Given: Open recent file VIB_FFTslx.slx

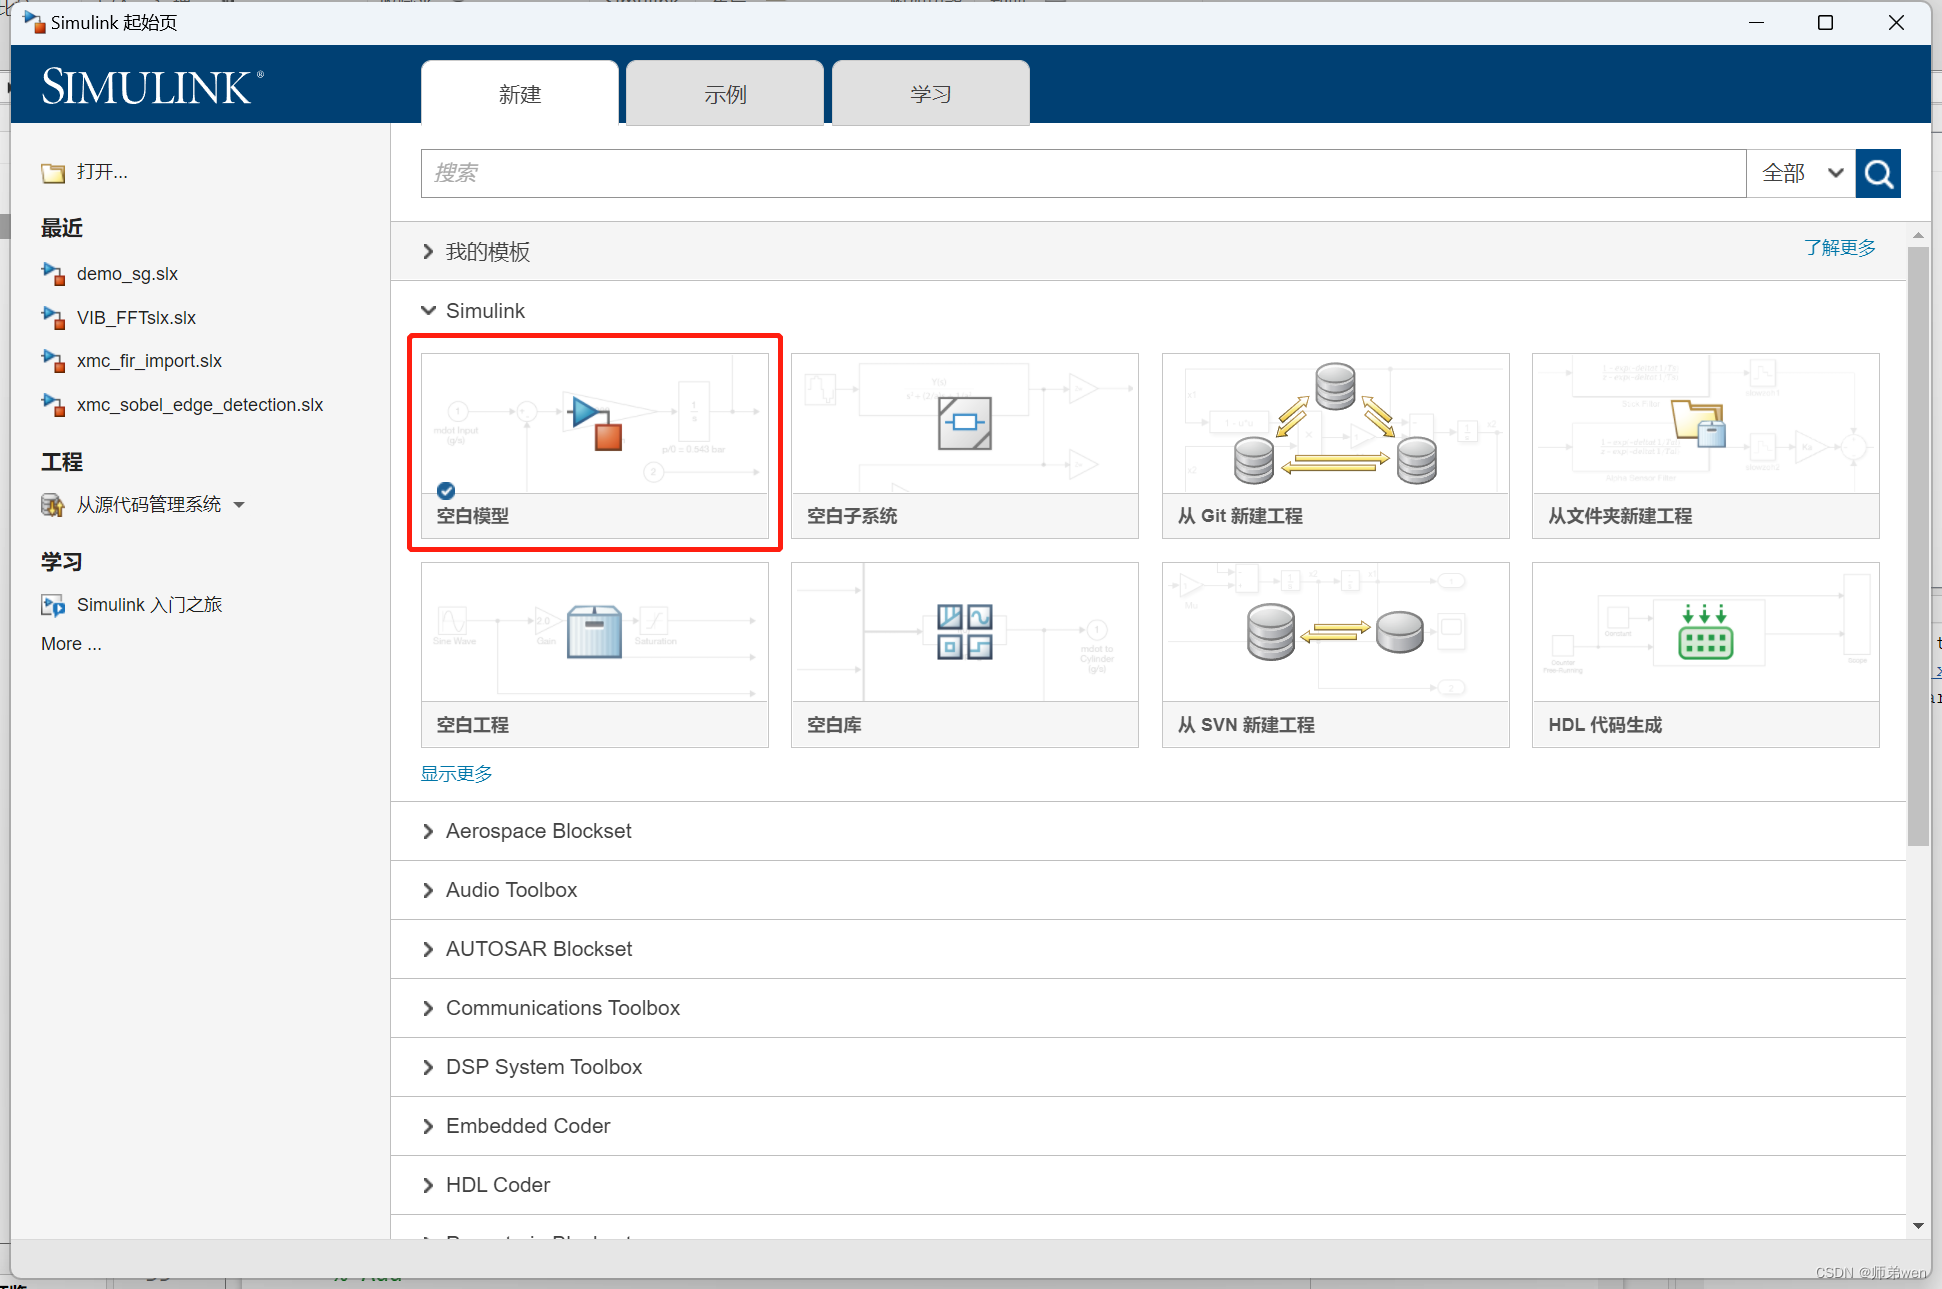Looking at the screenshot, I should pos(136,318).
